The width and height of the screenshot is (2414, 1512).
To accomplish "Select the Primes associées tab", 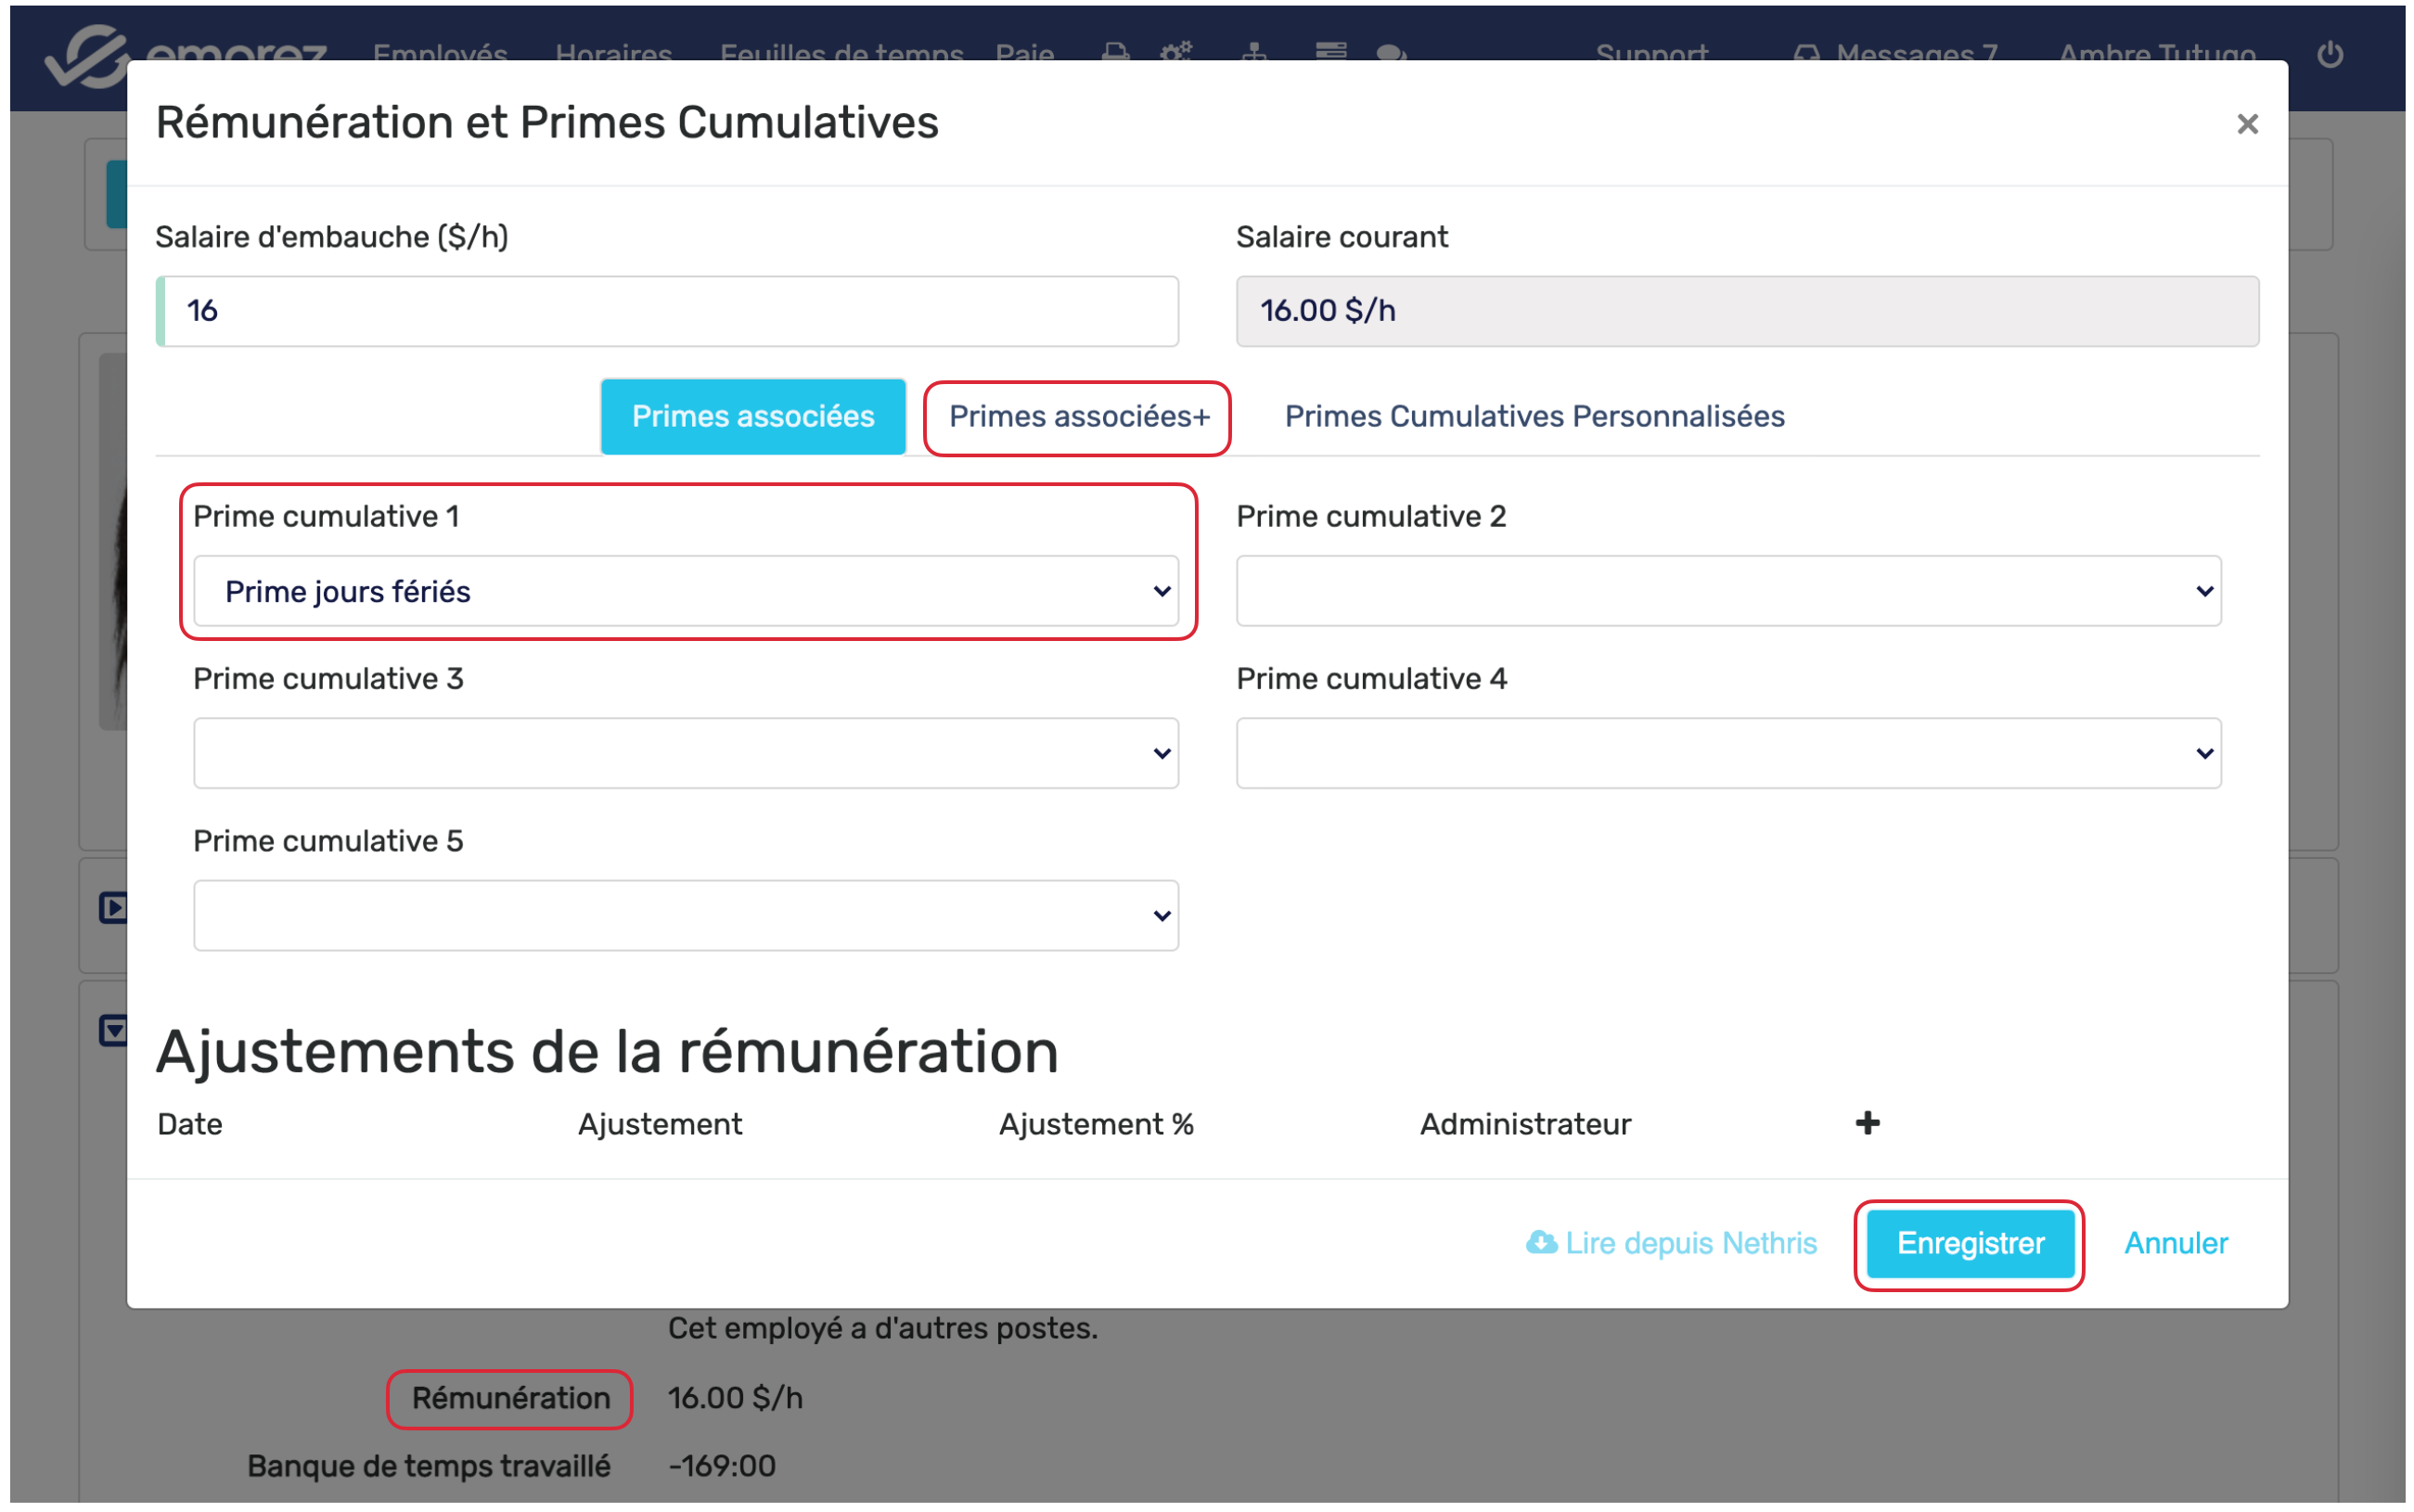I will [x=752, y=417].
